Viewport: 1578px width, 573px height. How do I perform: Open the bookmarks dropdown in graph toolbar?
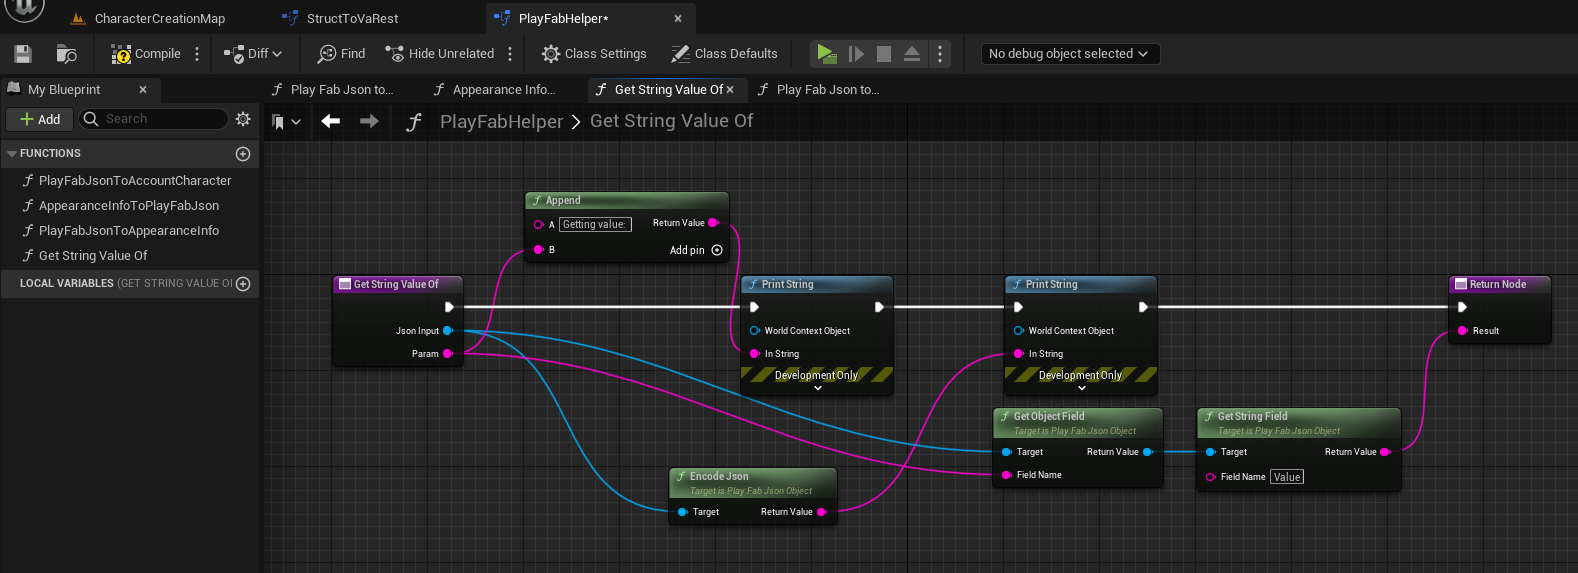(x=286, y=122)
